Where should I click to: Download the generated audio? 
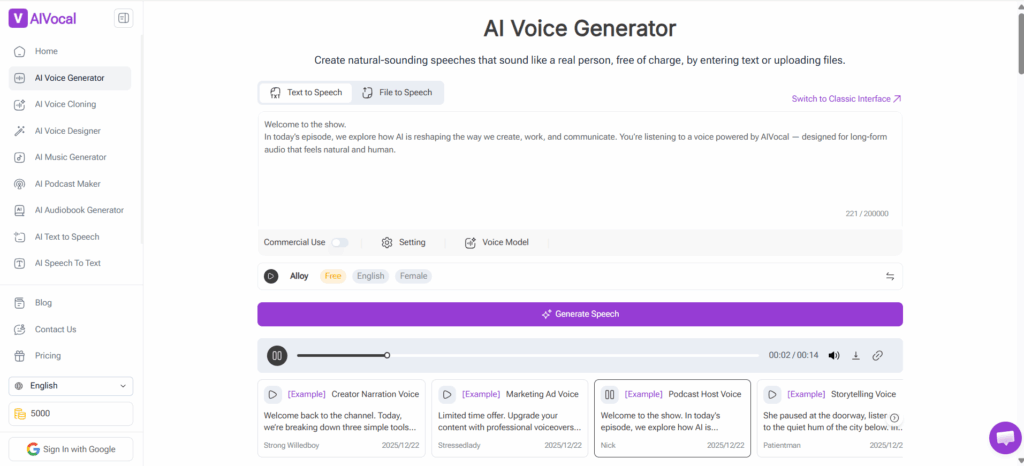pyautogui.click(x=856, y=356)
